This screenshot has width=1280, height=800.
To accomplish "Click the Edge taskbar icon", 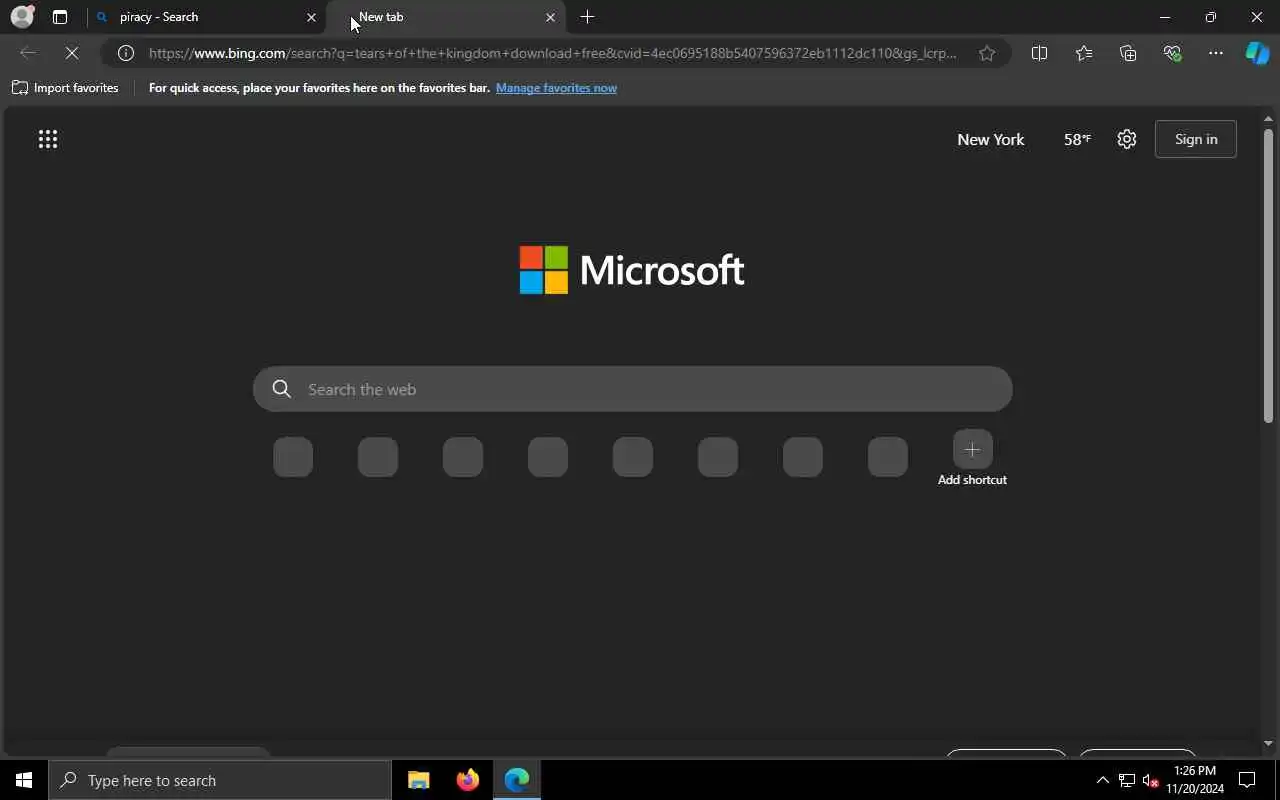I will coord(517,780).
